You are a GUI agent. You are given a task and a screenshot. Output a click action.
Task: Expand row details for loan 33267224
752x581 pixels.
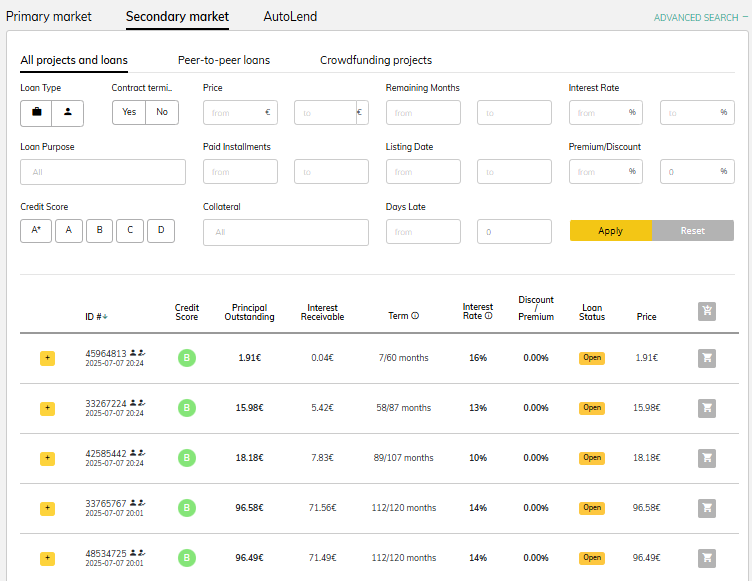click(x=47, y=408)
